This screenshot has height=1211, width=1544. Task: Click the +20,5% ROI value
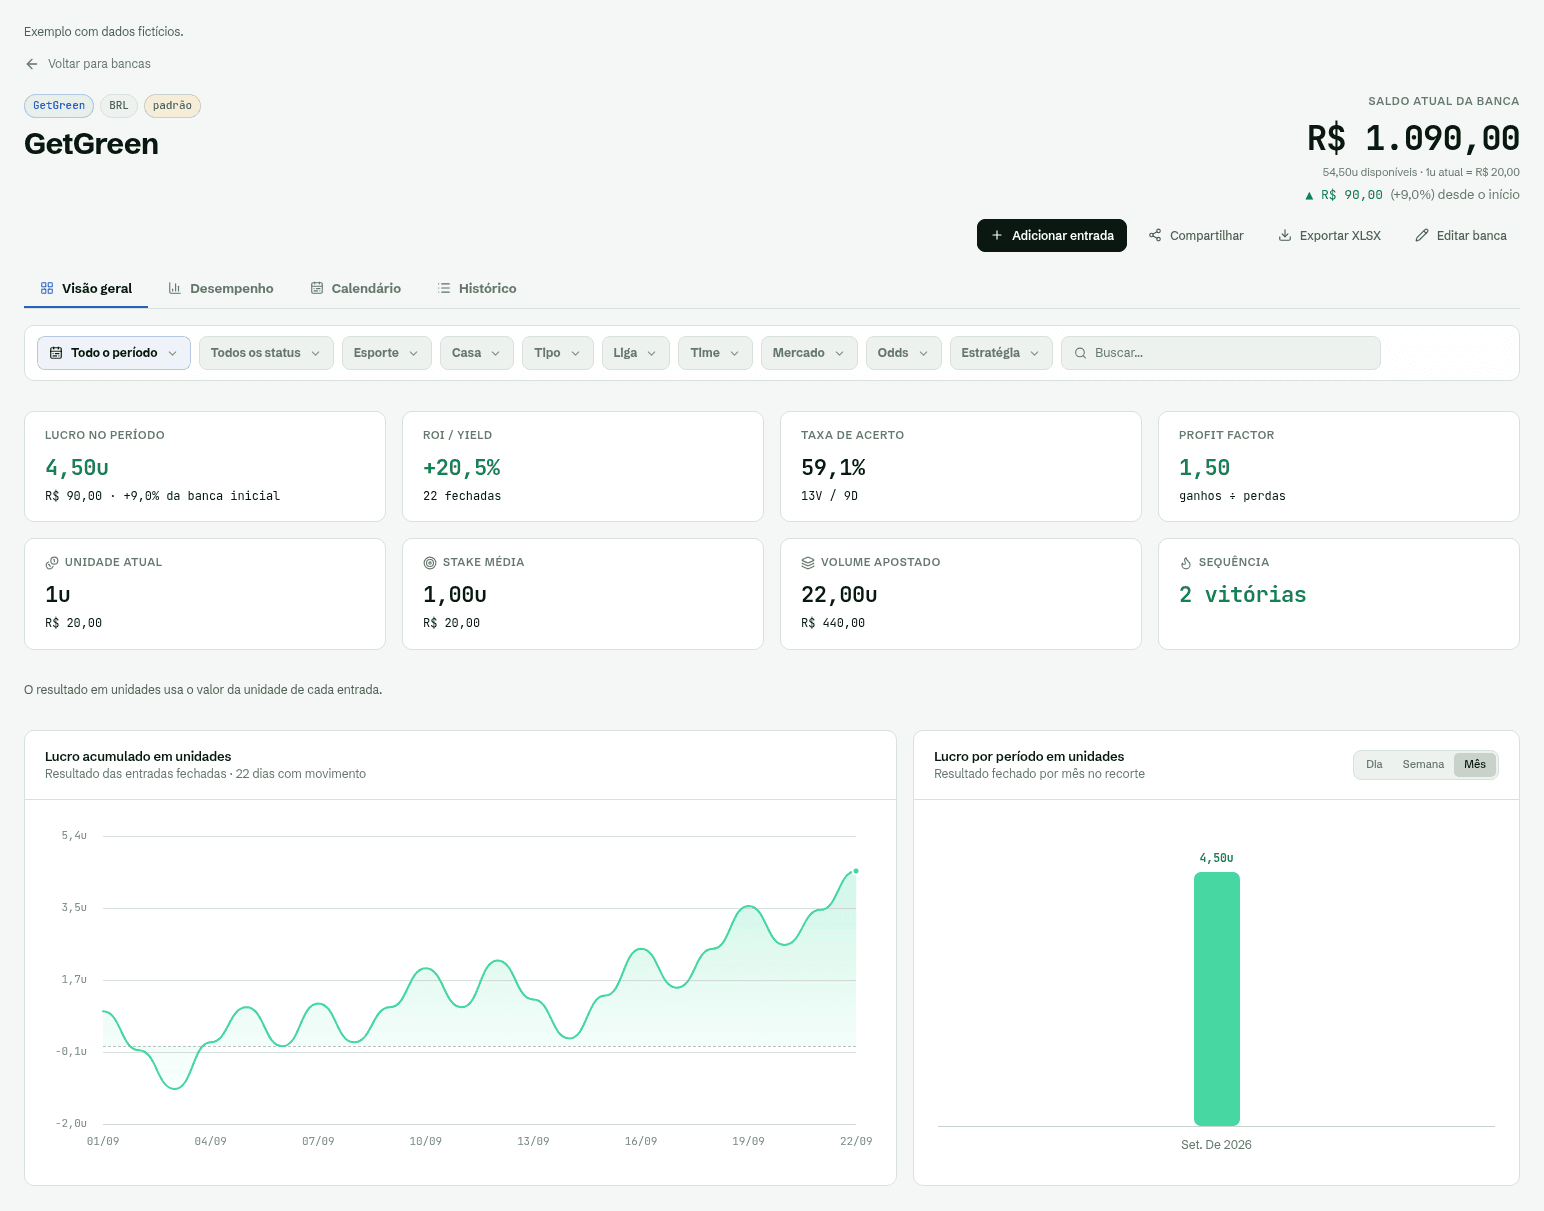coord(462,468)
